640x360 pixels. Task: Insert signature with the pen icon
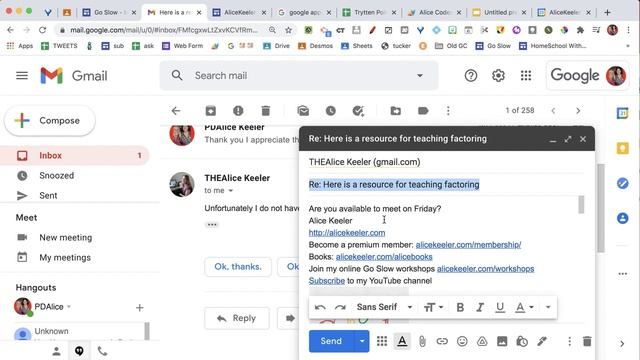click(542, 341)
